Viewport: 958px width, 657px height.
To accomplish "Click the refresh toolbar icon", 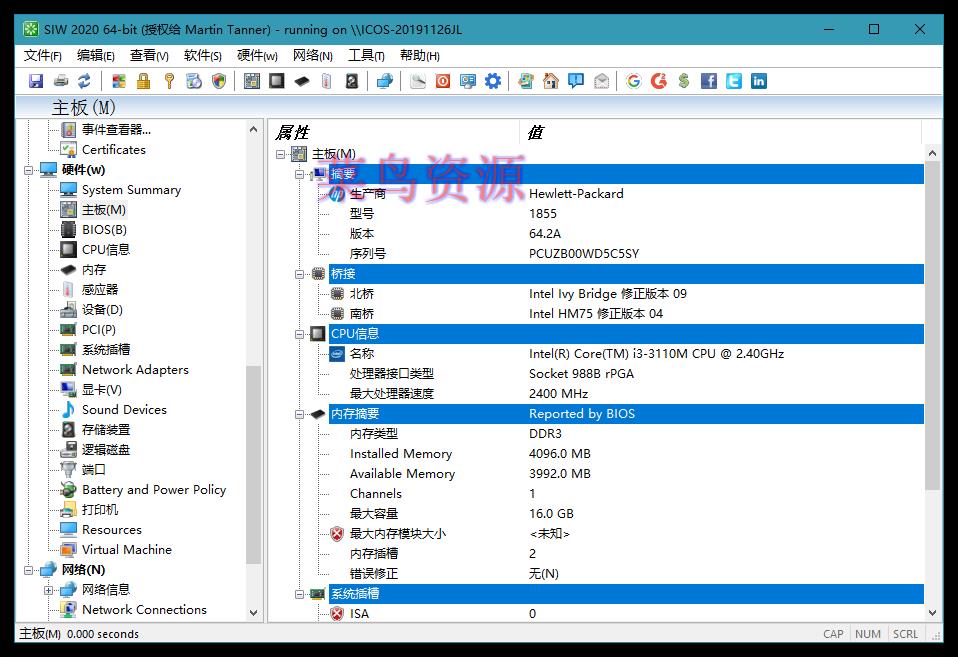I will coord(84,81).
